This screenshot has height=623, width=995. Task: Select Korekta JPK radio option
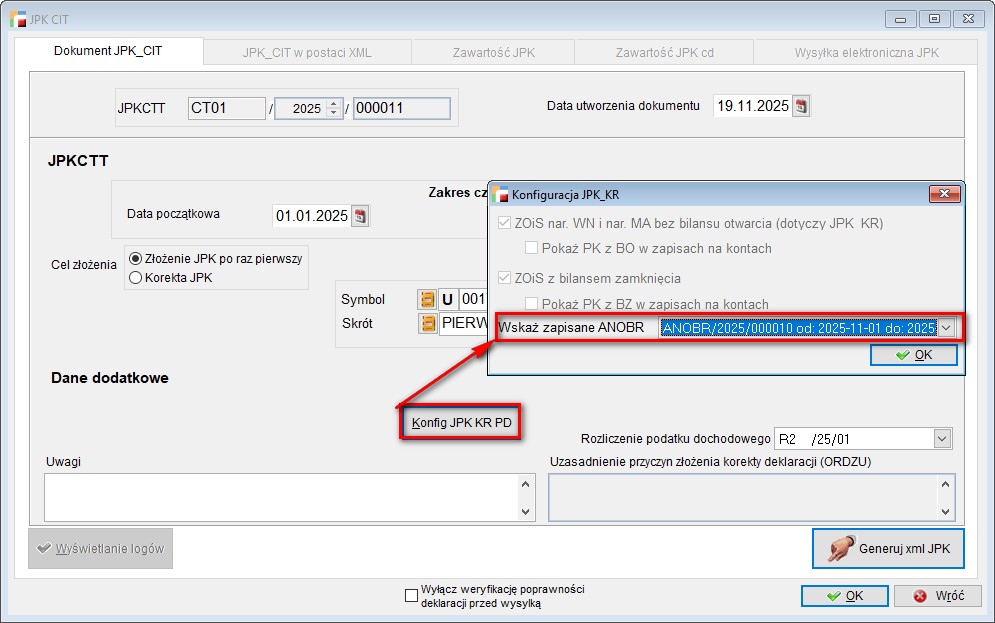tap(136, 277)
